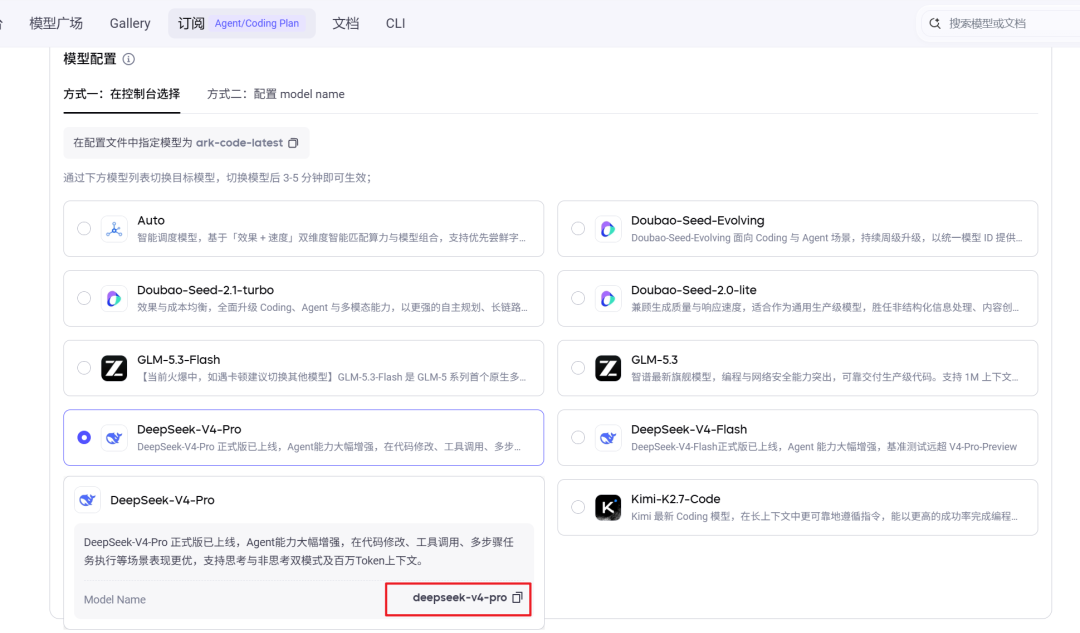Click the hint text about 3-5 分钟即可生效
This screenshot has height=633, width=1080.
(218, 178)
